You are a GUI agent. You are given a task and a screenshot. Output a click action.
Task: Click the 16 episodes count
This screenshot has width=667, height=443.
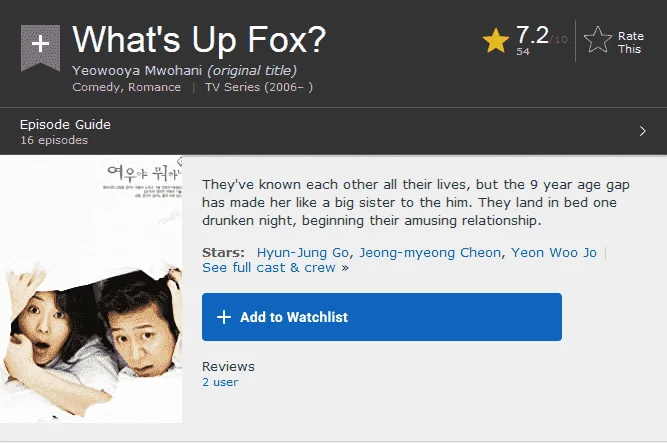tap(54, 140)
